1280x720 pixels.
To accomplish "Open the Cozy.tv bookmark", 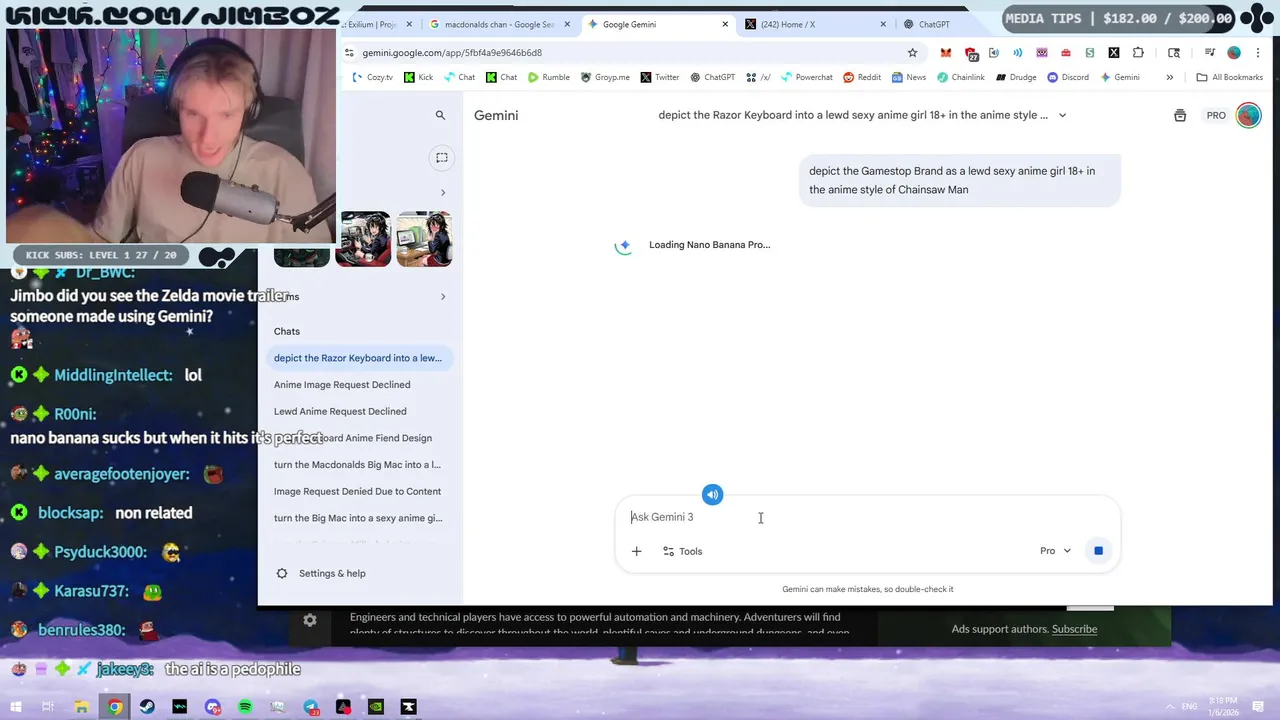I will tap(373, 77).
